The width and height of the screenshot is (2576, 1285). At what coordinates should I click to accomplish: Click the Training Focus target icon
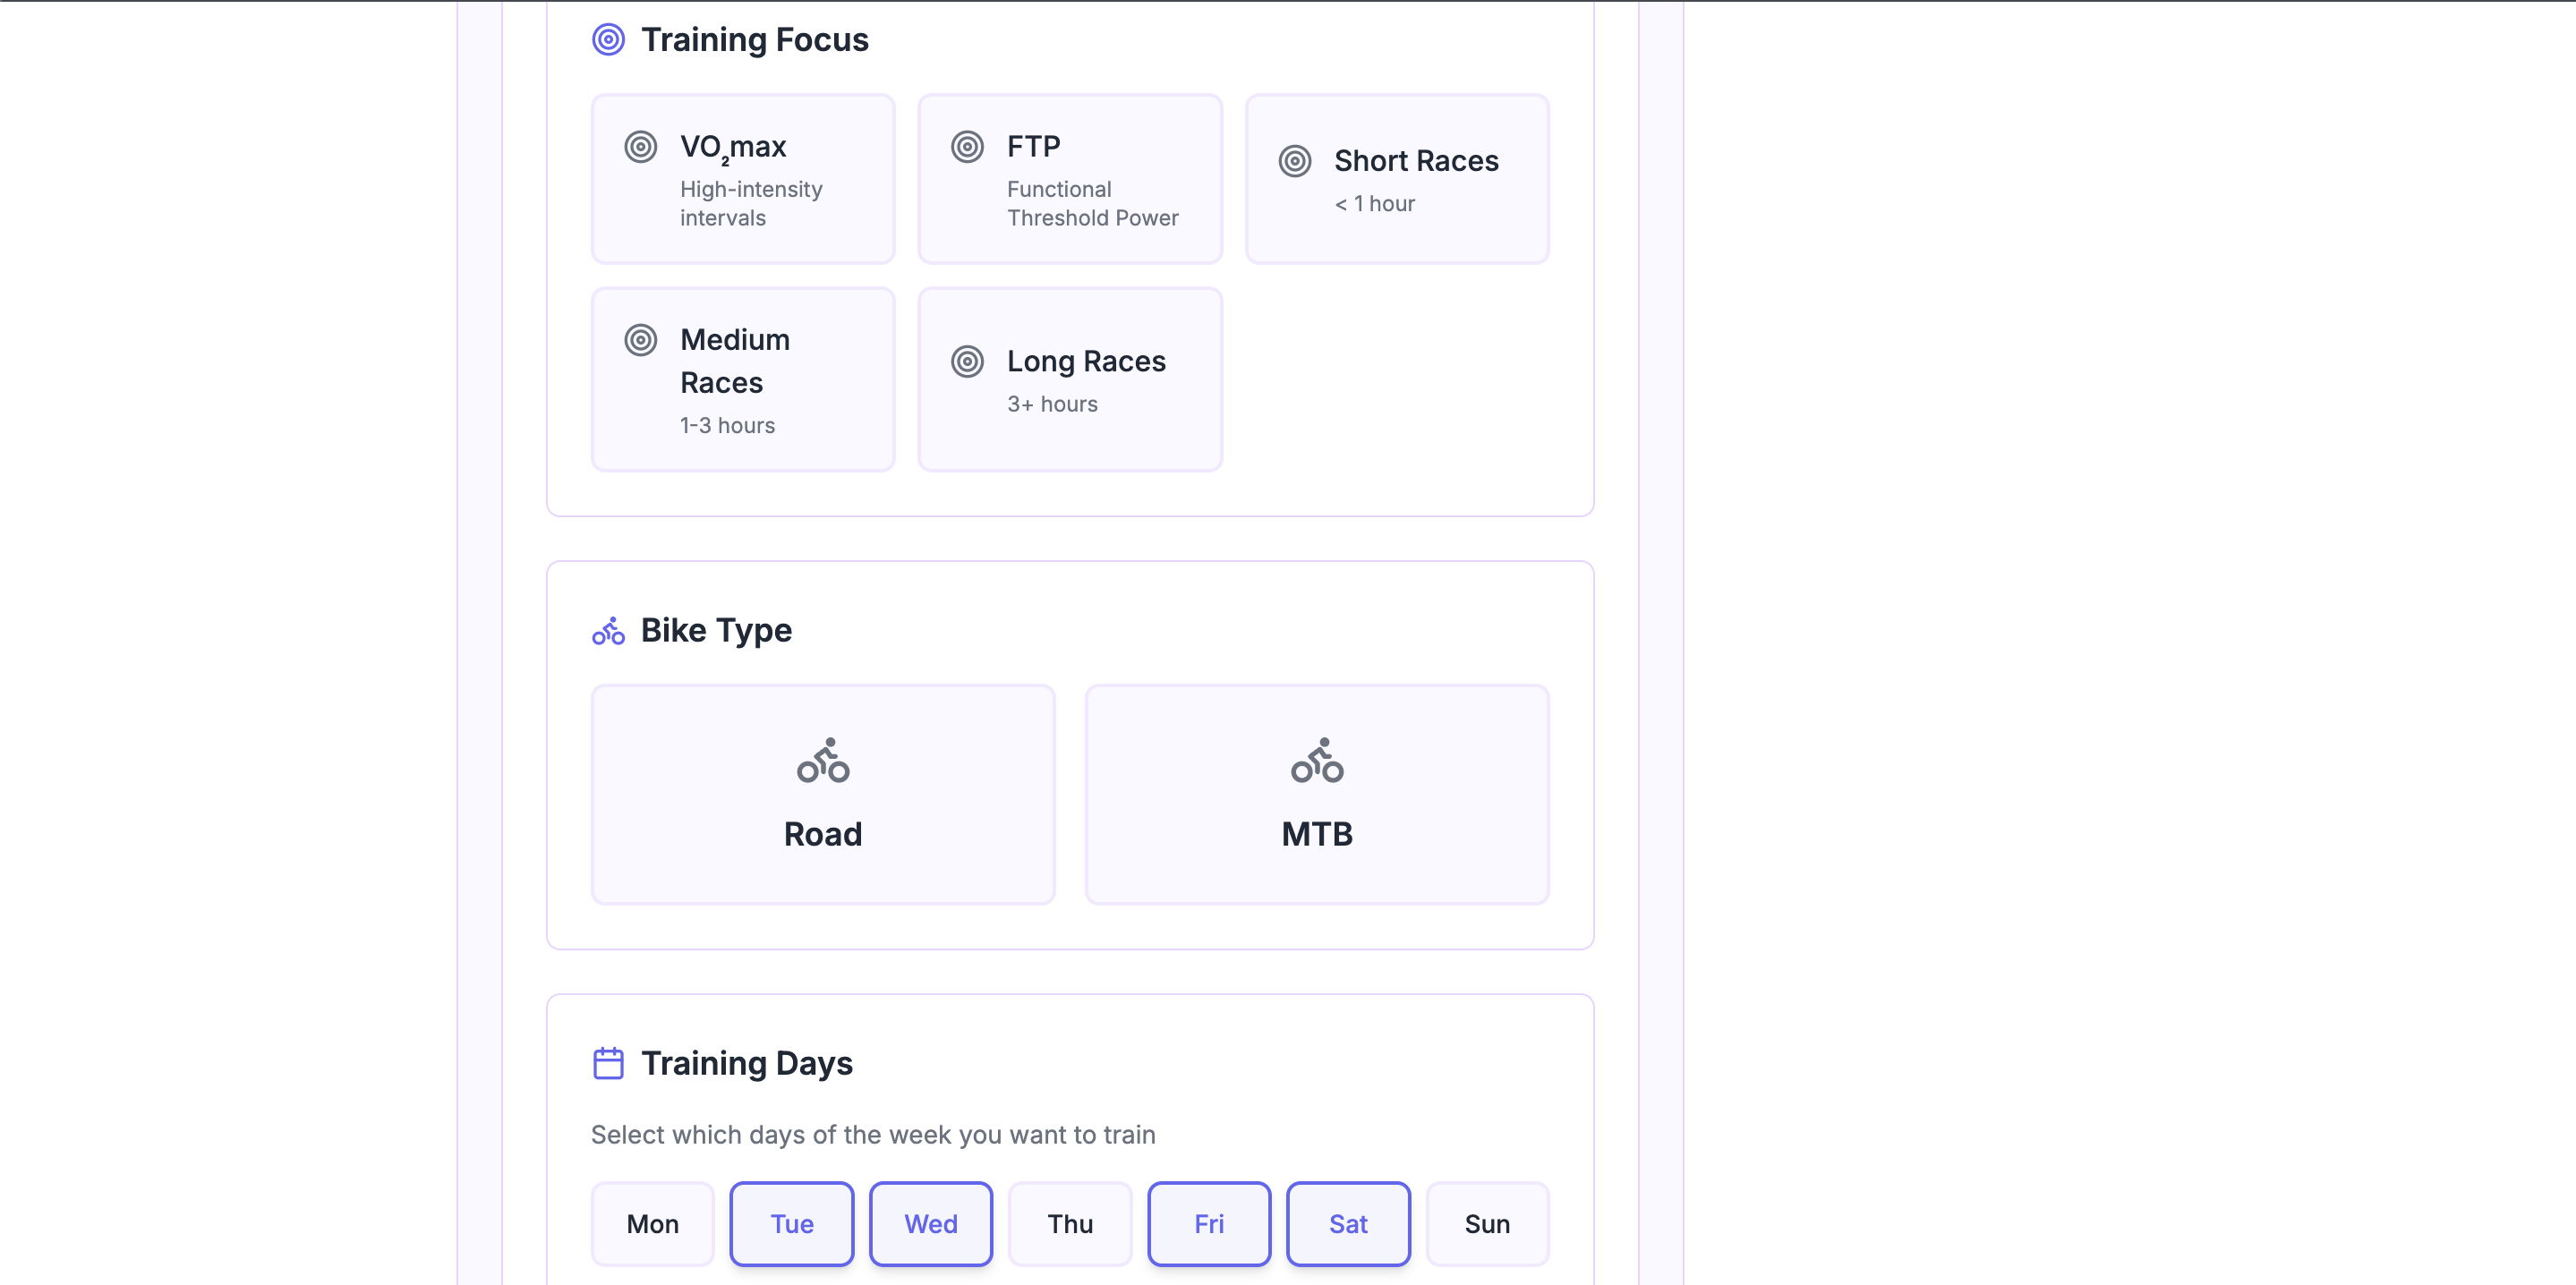point(608,39)
